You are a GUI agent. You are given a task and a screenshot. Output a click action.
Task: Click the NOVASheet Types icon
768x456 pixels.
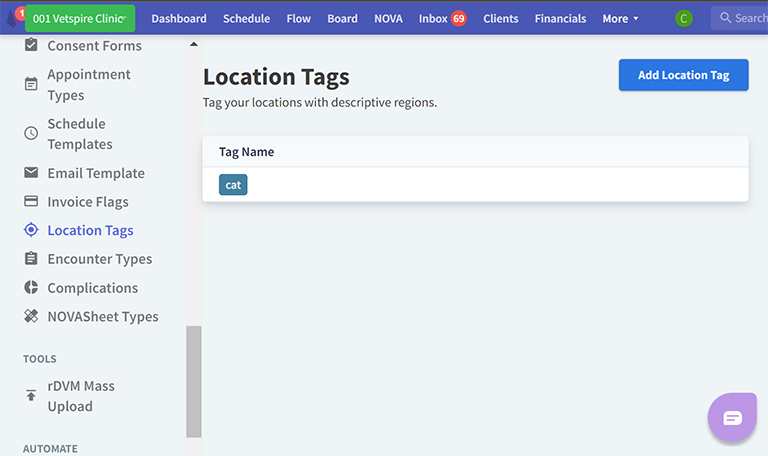pos(31,317)
